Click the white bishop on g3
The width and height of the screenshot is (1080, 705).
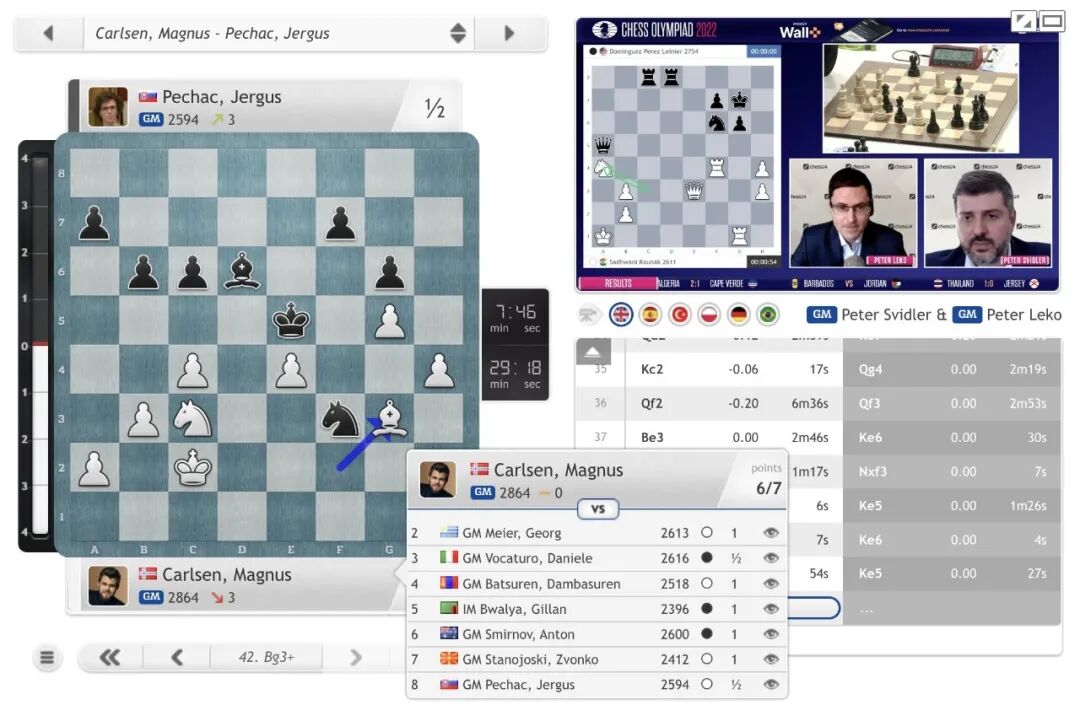tap(390, 419)
